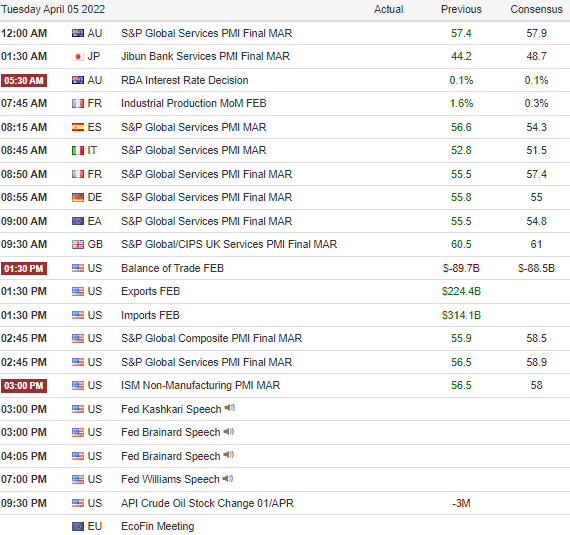Open S&P Global/CIPS UK Services PMI link
Image resolution: width=570 pixels, height=535 pixels.
(229, 244)
